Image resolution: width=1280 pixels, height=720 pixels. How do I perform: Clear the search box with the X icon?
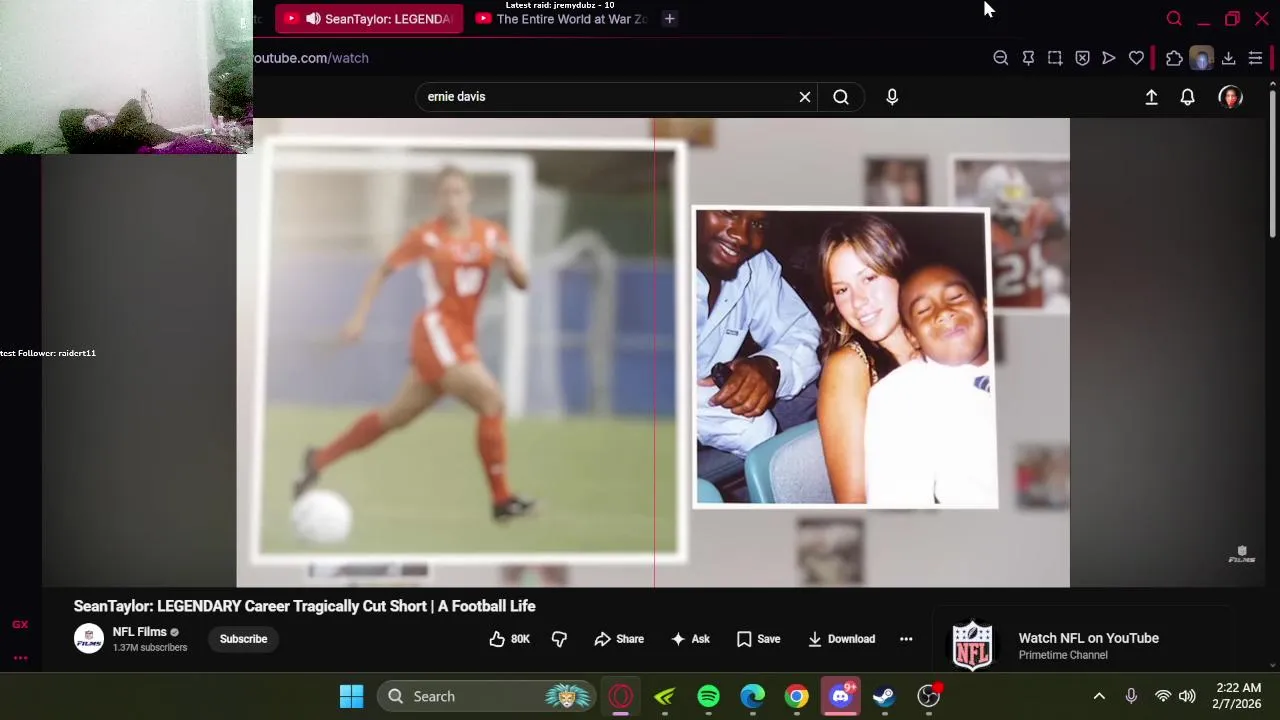(x=805, y=97)
